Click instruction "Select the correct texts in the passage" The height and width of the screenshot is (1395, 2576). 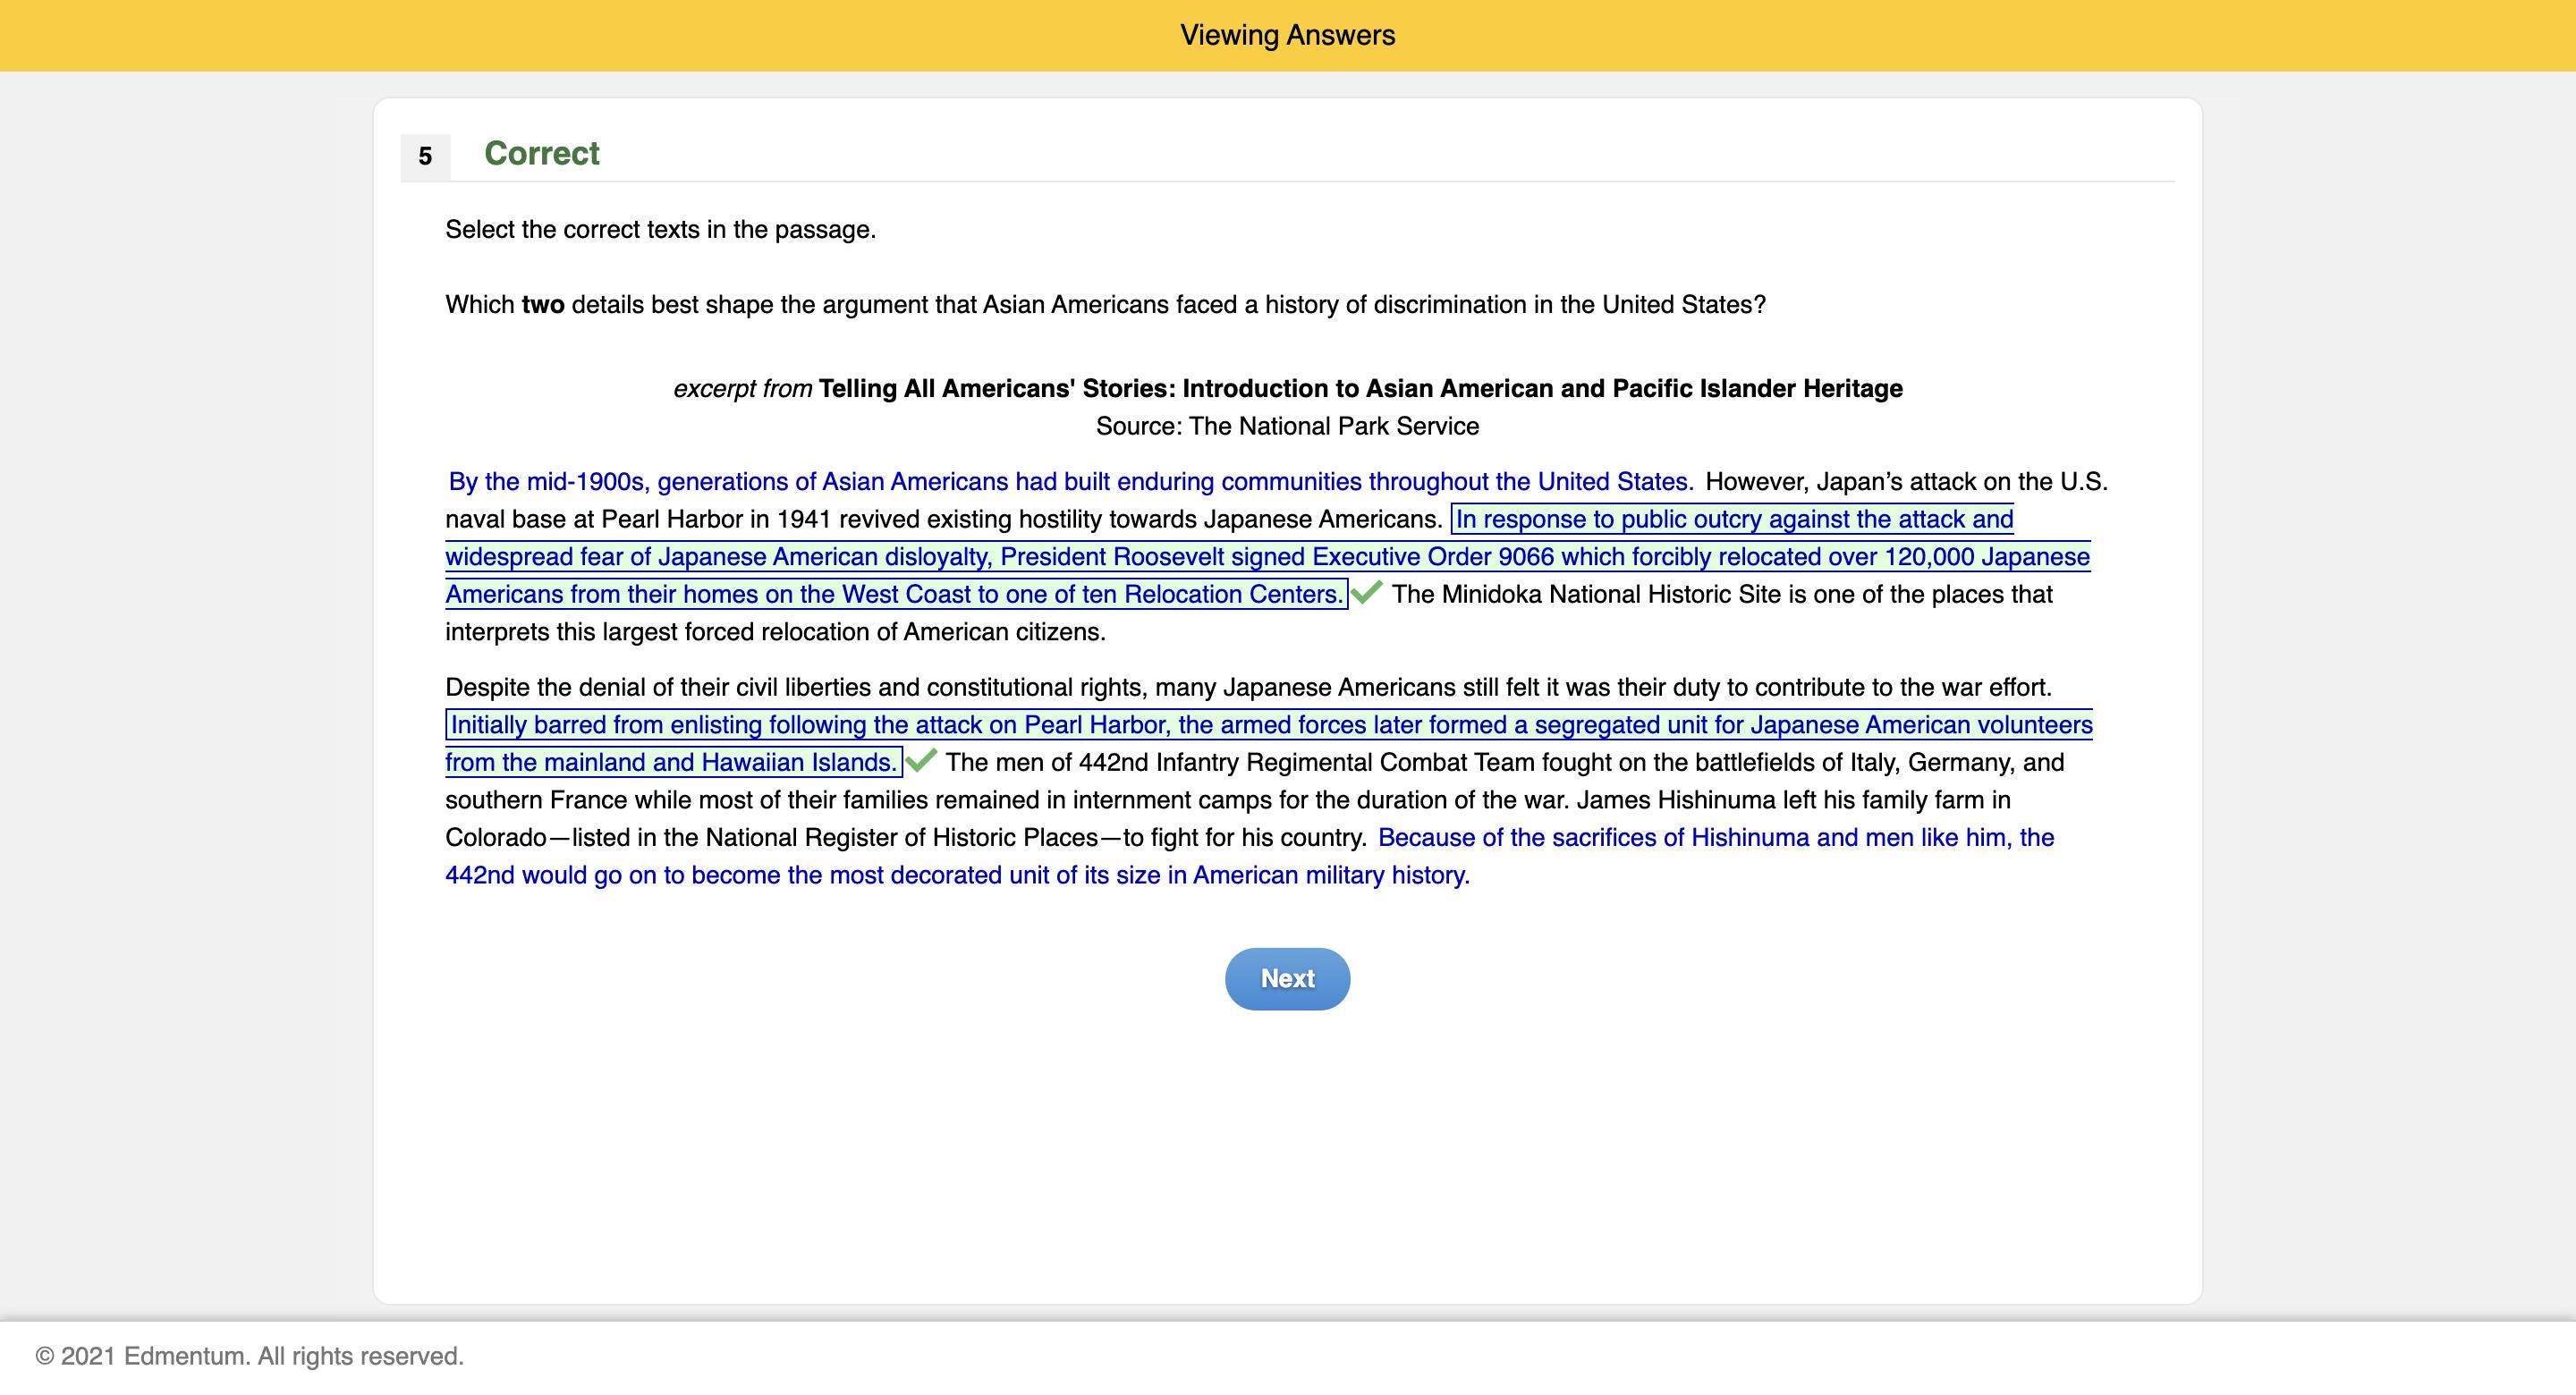click(x=660, y=230)
